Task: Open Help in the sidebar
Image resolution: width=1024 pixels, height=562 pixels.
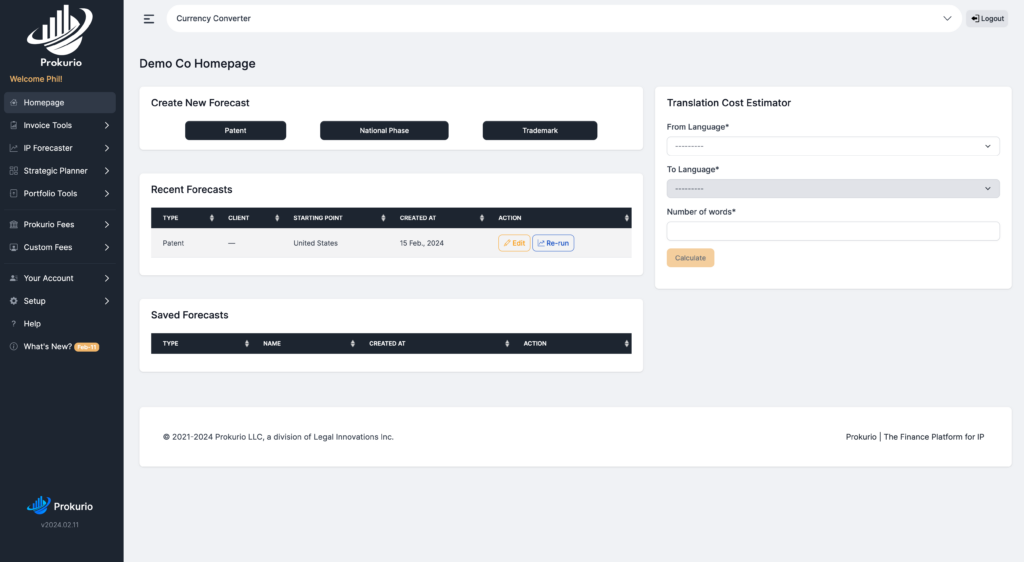Action: click(x=59, y=324)
